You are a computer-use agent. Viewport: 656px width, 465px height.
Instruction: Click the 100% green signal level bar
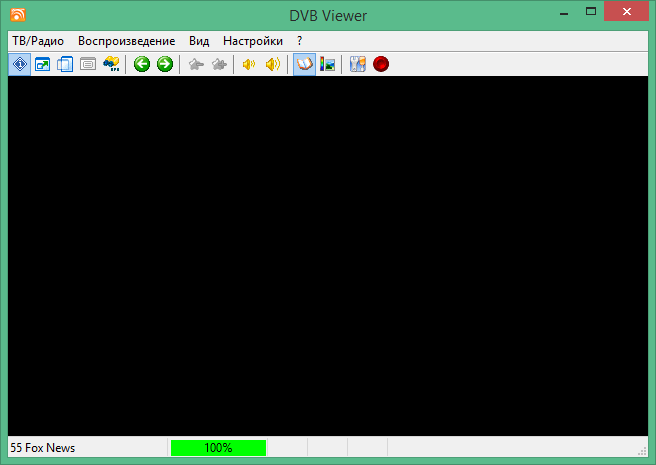[x=218, y=448]
